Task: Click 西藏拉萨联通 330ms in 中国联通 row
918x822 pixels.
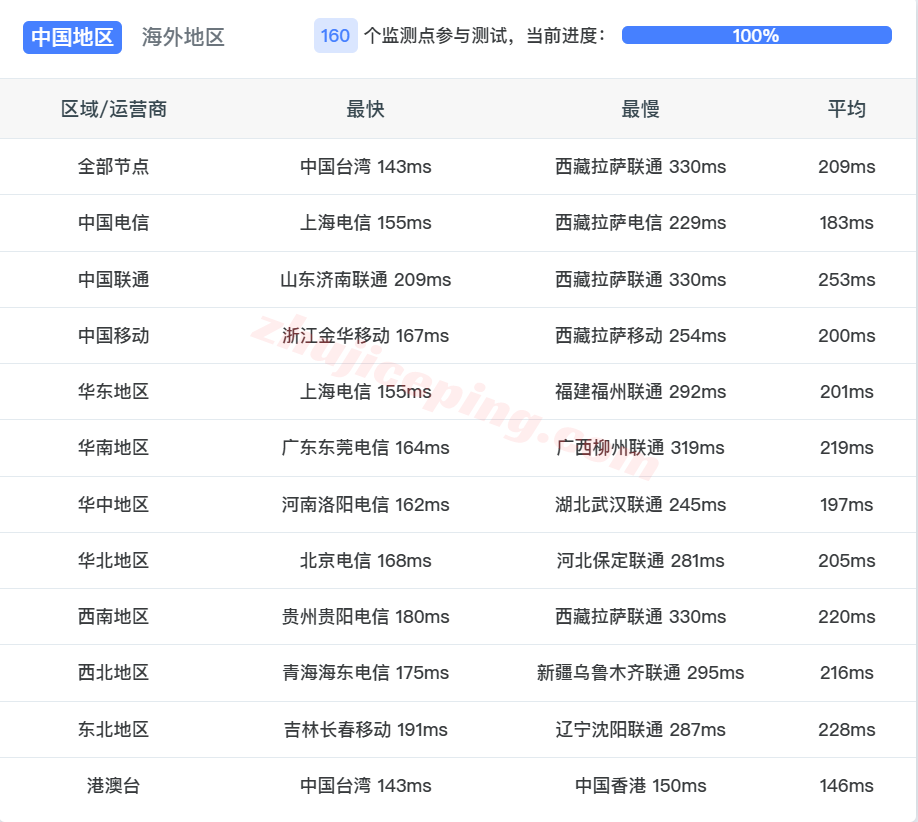Action: coord(640,279)
